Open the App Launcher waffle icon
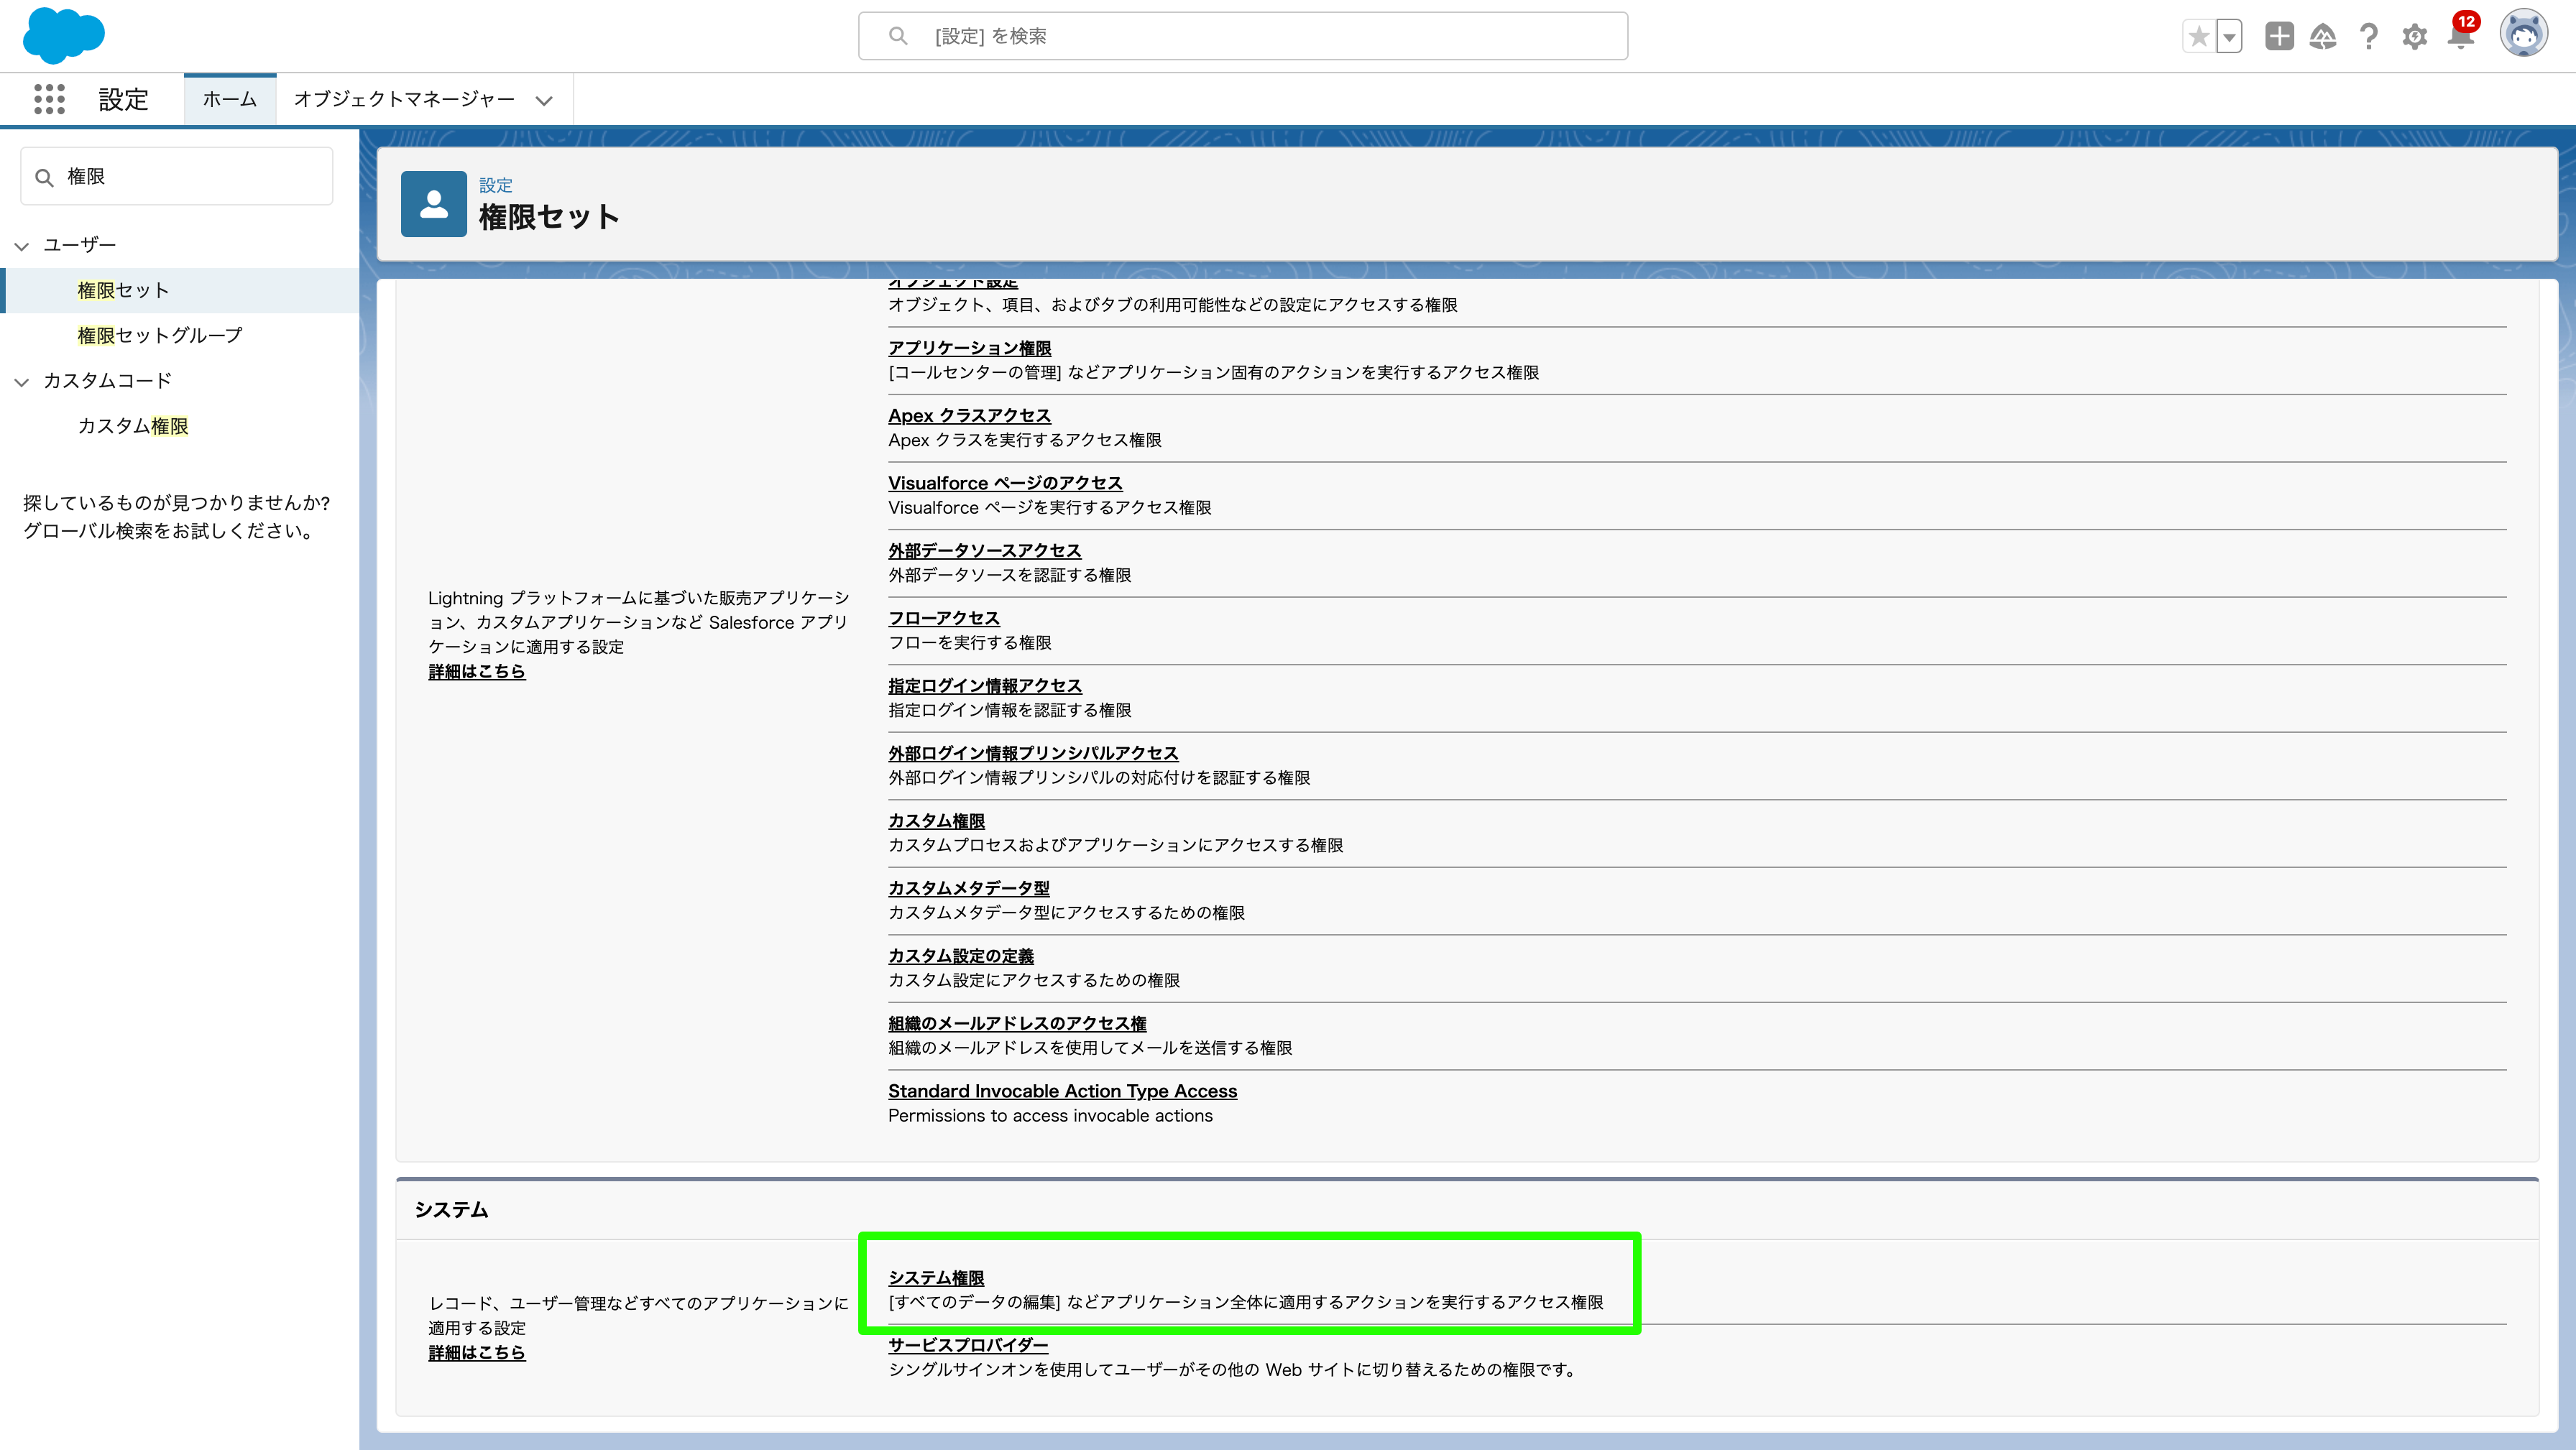This screenshot has height=1450, width=2576. (x=49, y=99)
